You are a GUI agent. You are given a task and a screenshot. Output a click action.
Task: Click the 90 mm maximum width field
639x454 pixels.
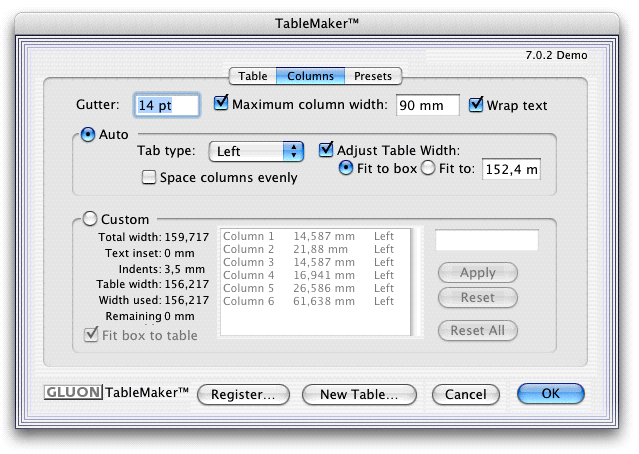(x=427, y=106)
